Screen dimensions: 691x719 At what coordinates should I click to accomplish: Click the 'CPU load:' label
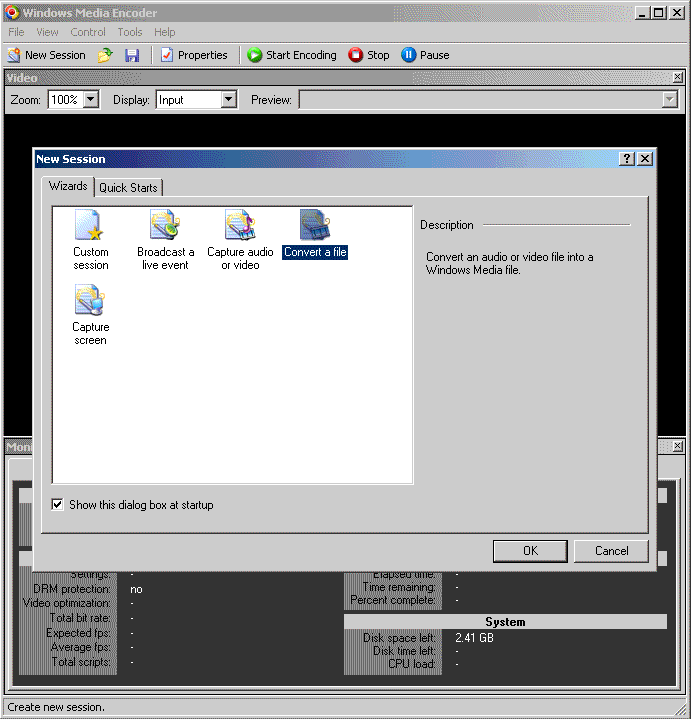pyautogui.click(x=411, y=664)
